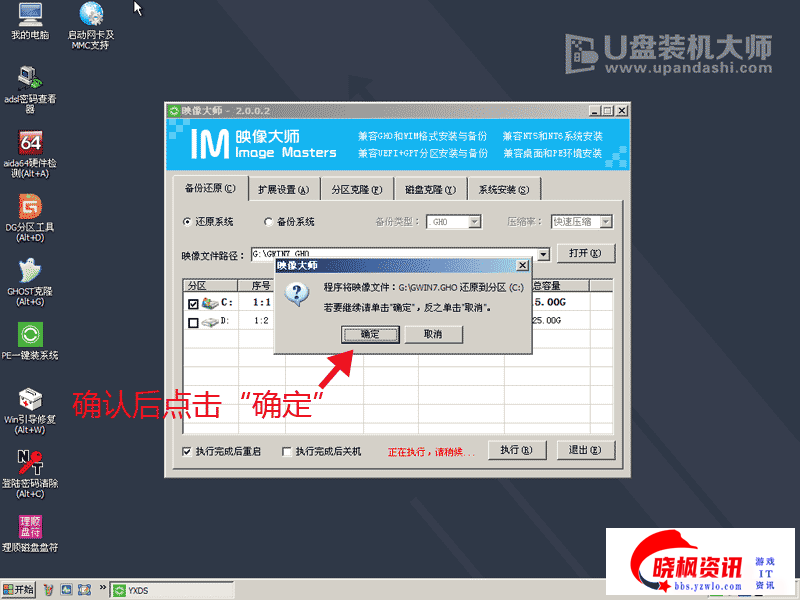The width and height of the screenshot is (800, 600).
Task: Open the Win引导修复 boot repair icon
Action: [x=30, y=399]
